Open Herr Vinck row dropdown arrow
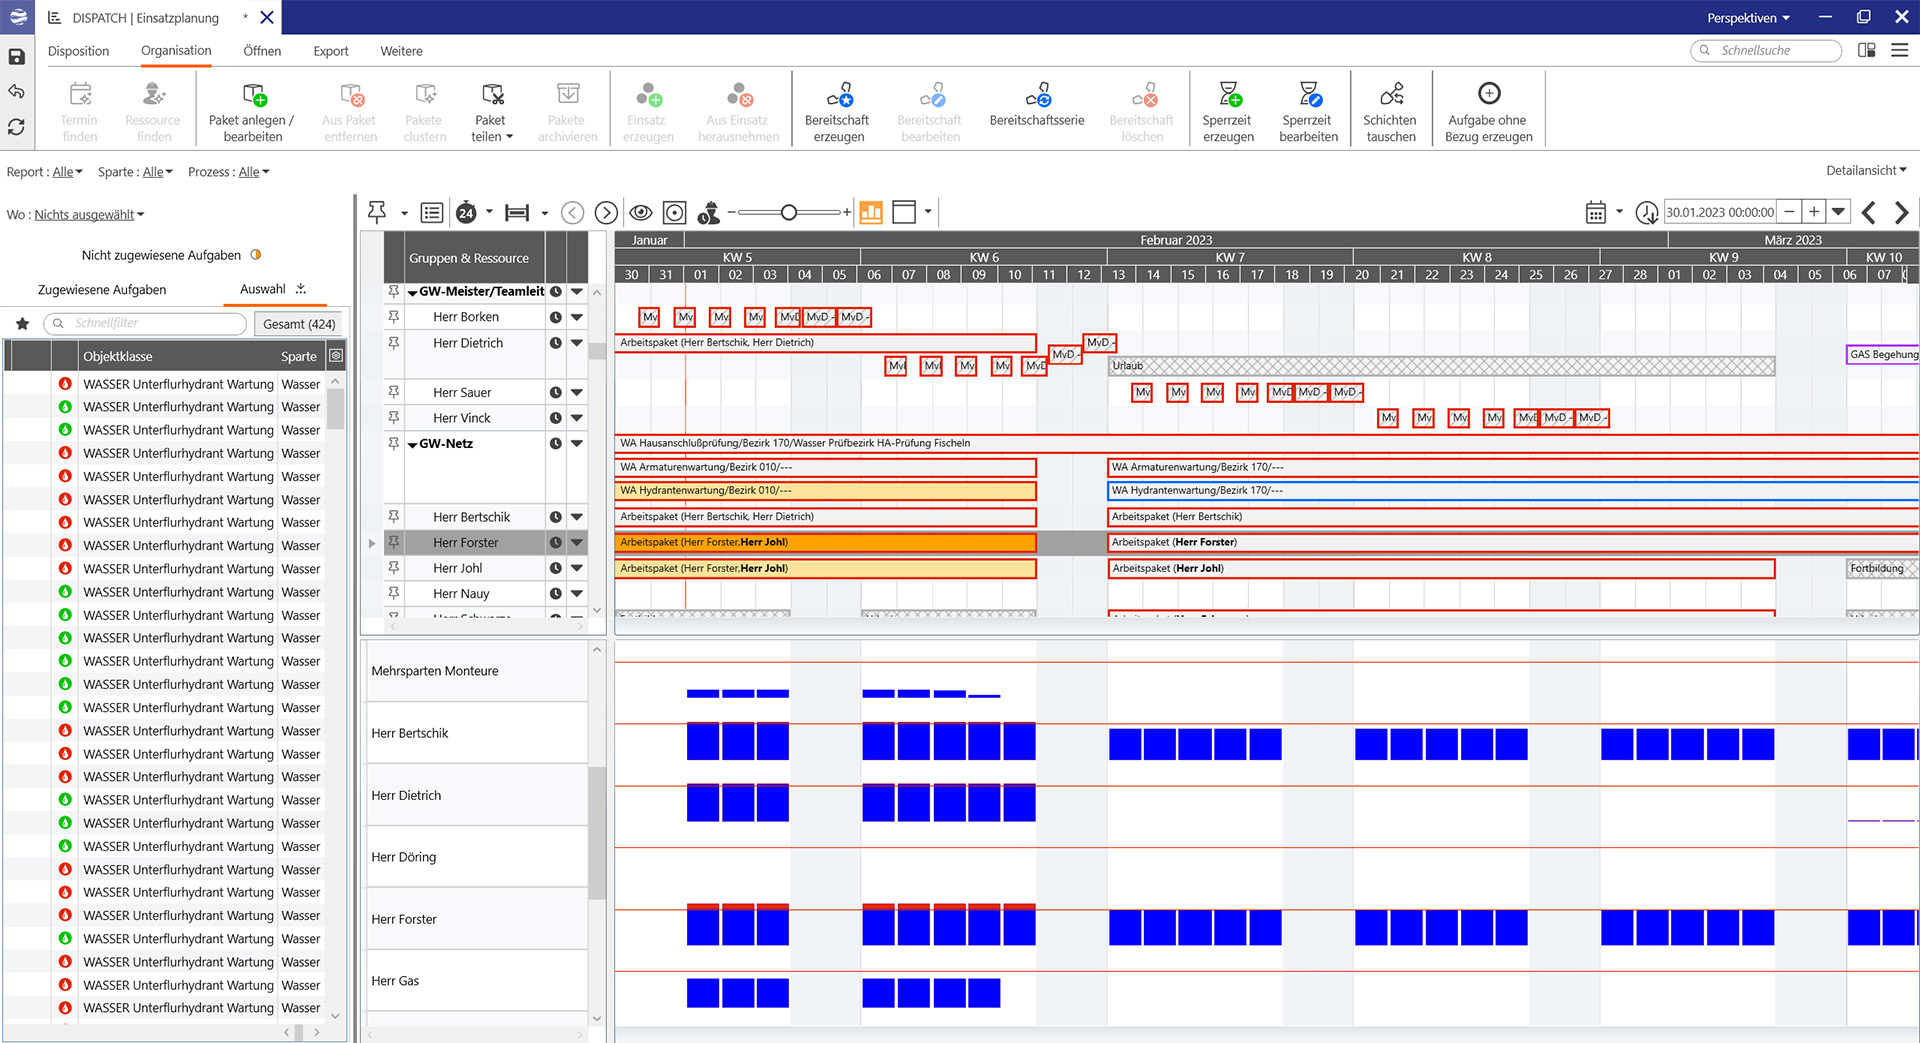 [577, 418]
